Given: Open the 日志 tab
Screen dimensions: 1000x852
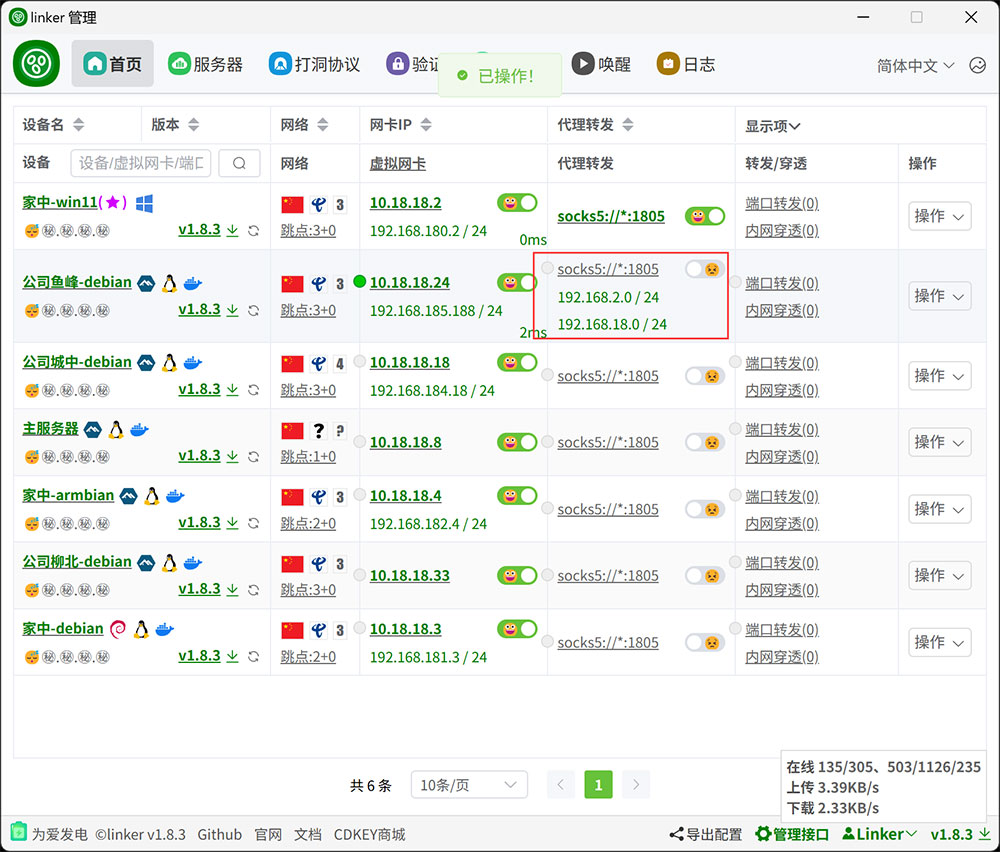Looking at the screenshot, I should click(686, 64).
